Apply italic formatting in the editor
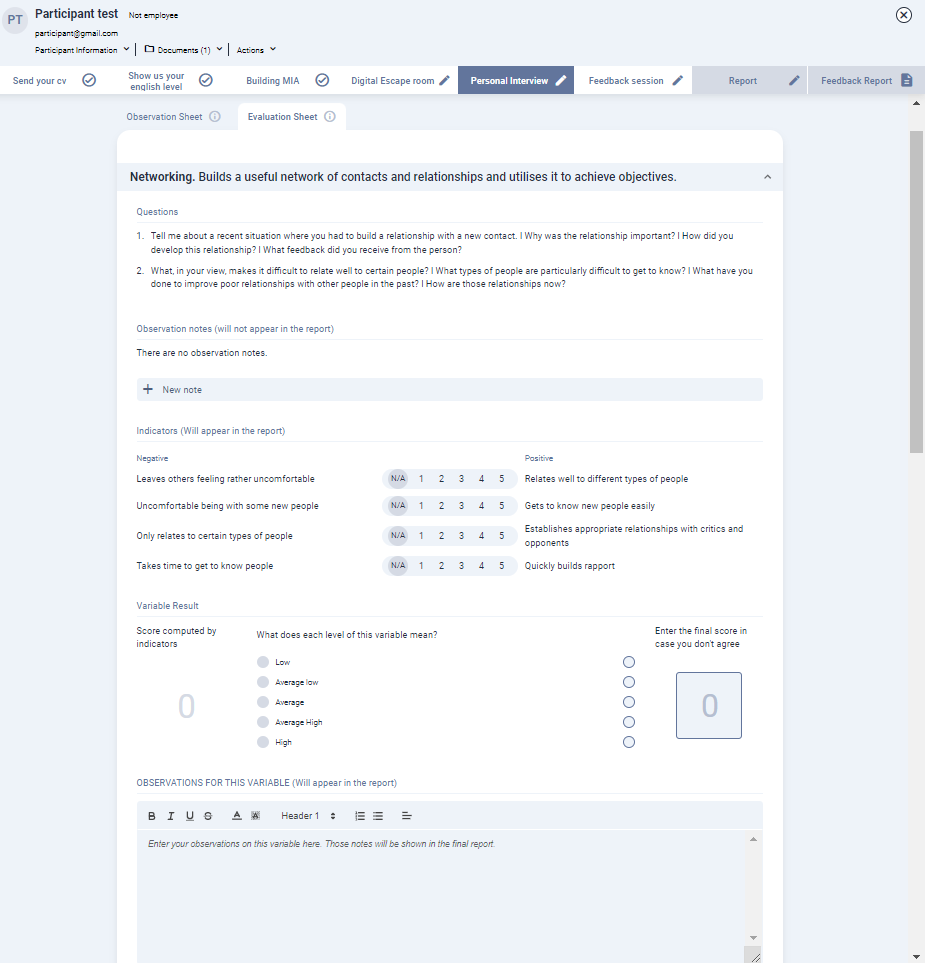Screen dimensions: 925x963 click(x=171, y=816)
